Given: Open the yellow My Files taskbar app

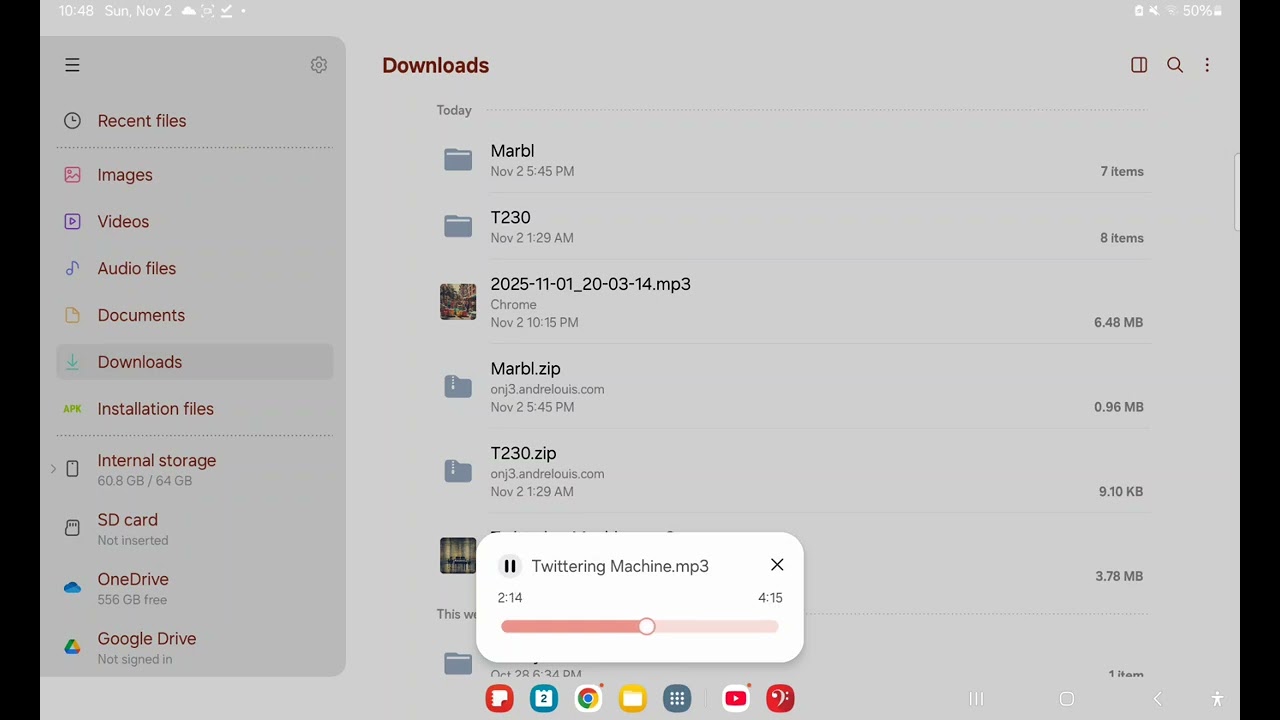Looking at the screenshot, I should [632, 699].
